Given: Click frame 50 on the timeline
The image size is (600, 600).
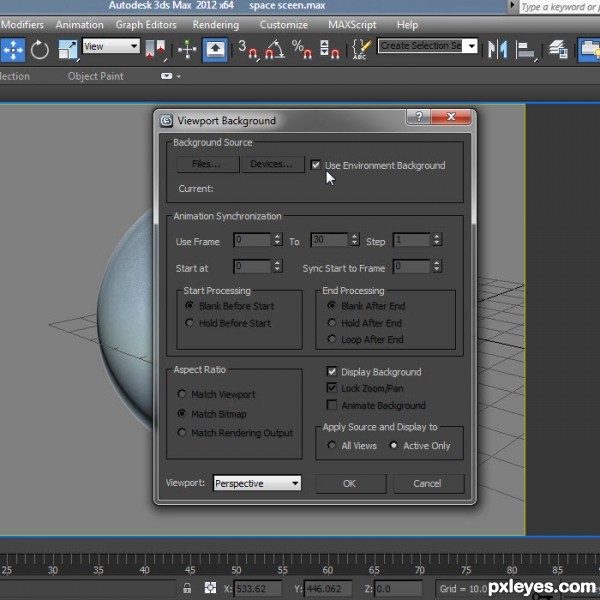Looking at the screenshot, I should pos(236,570).
